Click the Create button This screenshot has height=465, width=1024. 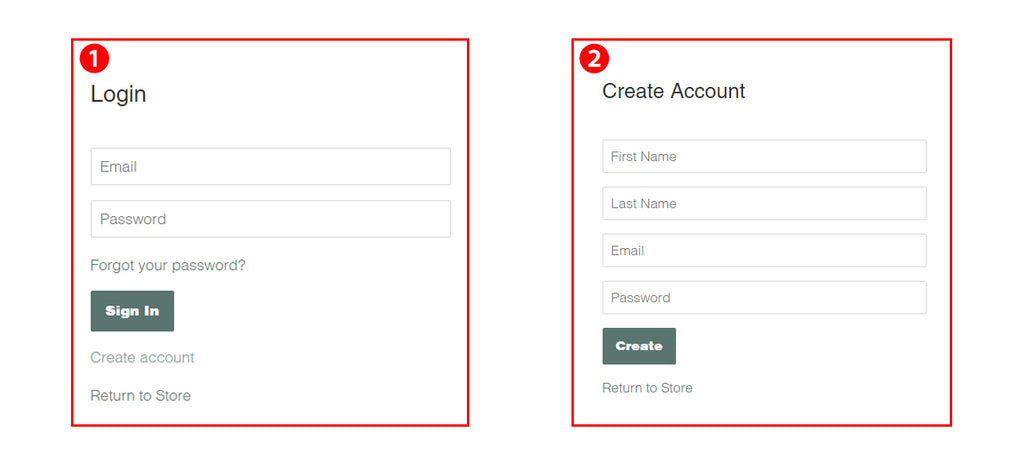pyautogui.click(x=639, y=346)
